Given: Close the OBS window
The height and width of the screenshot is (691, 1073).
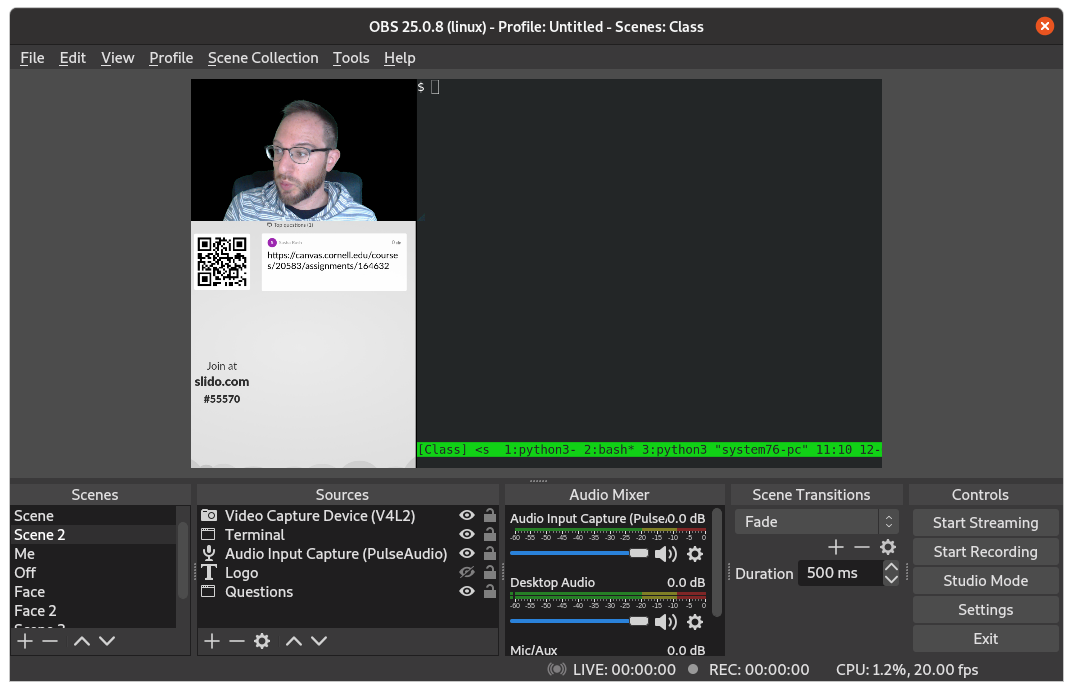Looking at the screenshot, I should pyautogui.click(x=1044, y=26).
